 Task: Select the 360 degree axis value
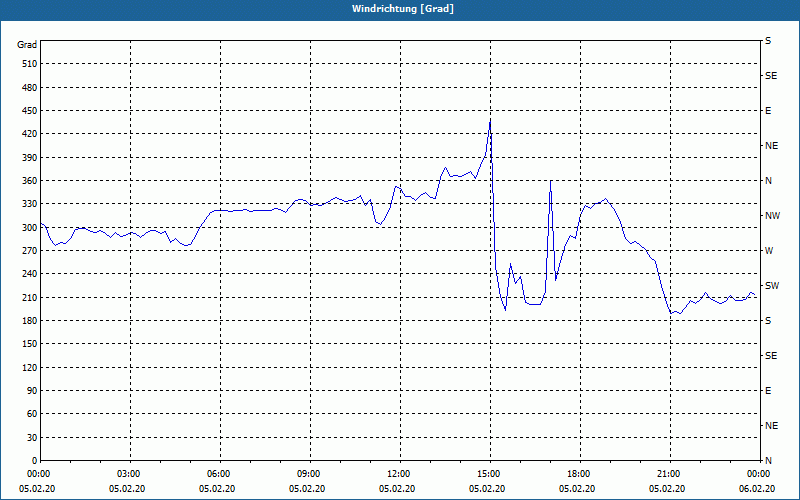30,181
